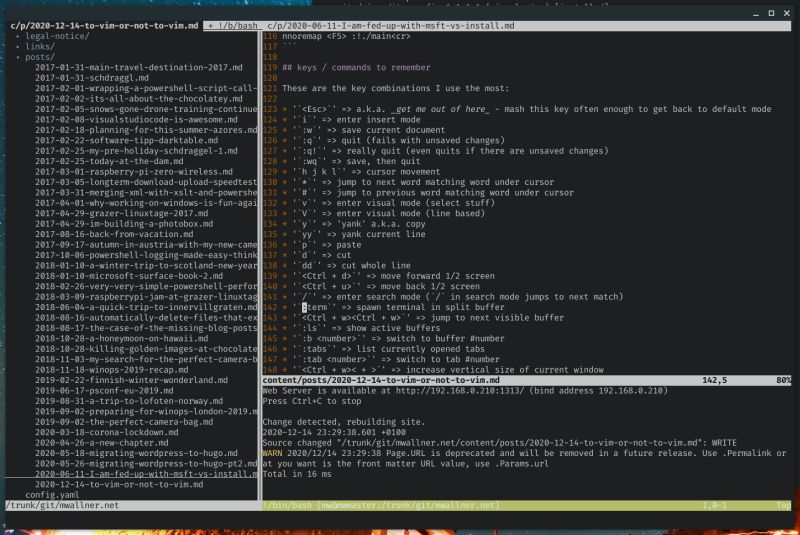
Task: Click the /trunk/git/mwallner.net tree status line
Action: pos(132,505)
